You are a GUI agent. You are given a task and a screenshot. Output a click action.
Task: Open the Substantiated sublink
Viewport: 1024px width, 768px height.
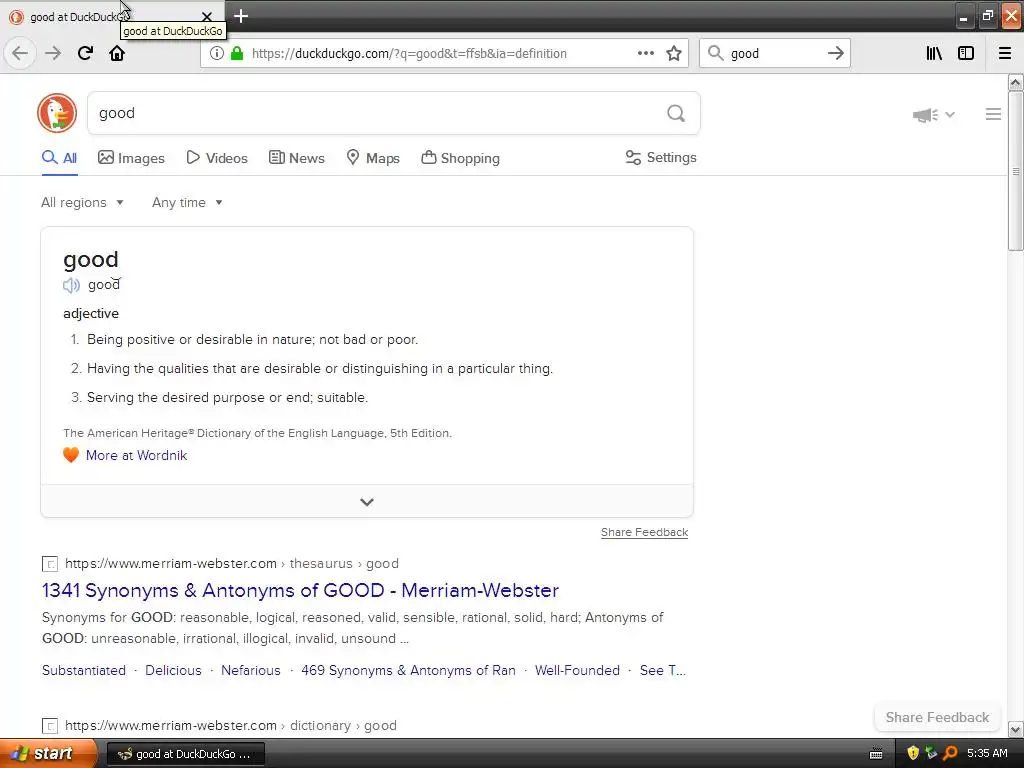pyautogui.click(x=84, y=671)
